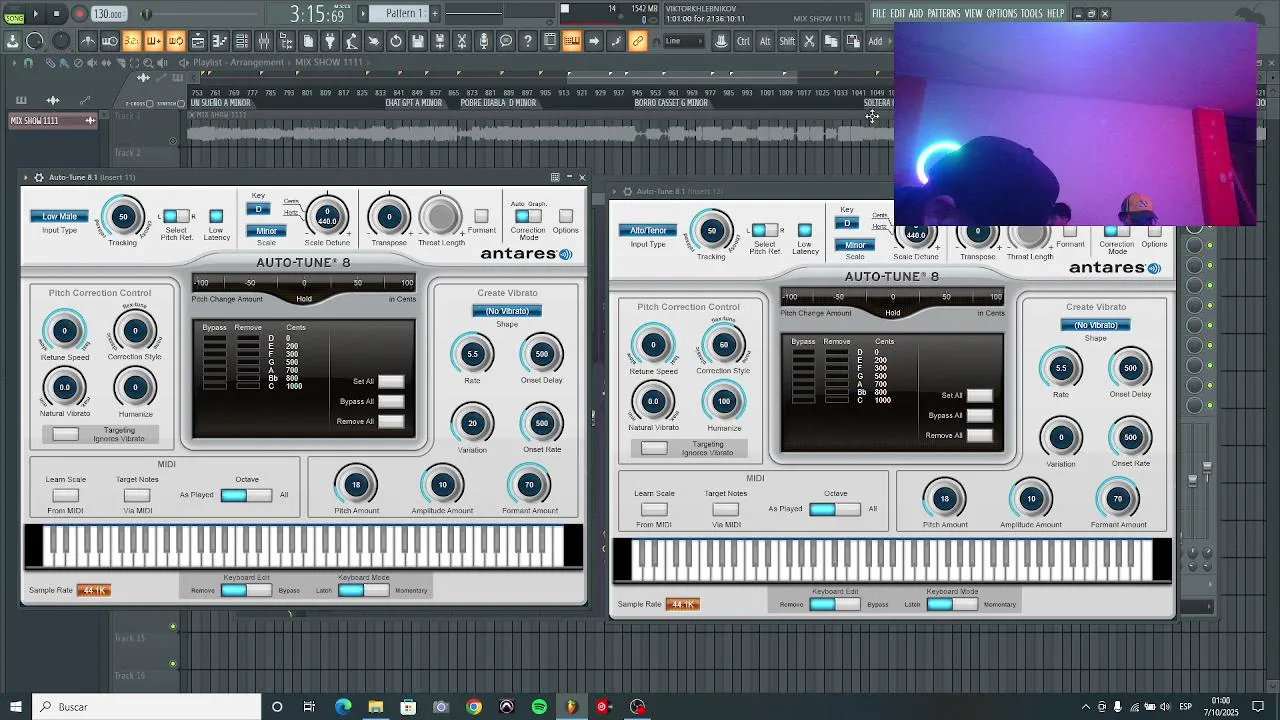Add new pattern with plus button

point(433,13)
